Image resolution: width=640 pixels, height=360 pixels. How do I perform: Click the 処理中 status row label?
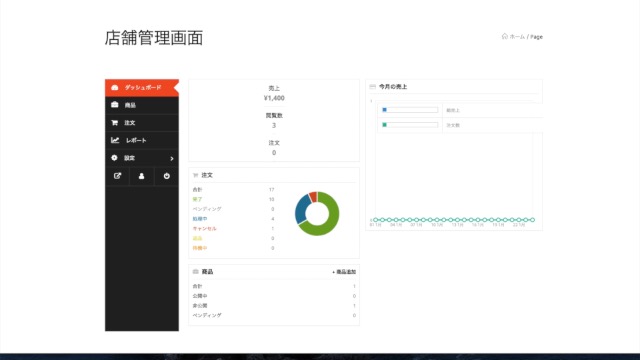[x=200, y=219]
